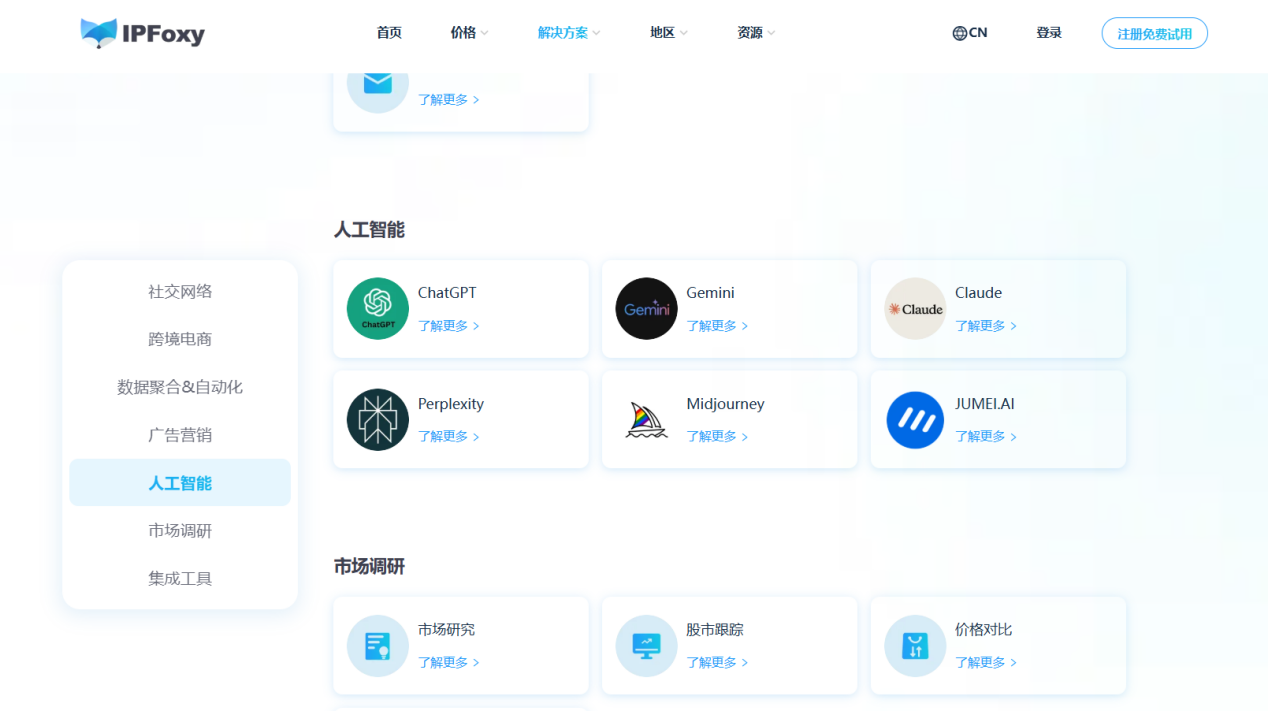Click the Perplexity card title
This screenshot has height=711, width=1268.
coord(451,404)
